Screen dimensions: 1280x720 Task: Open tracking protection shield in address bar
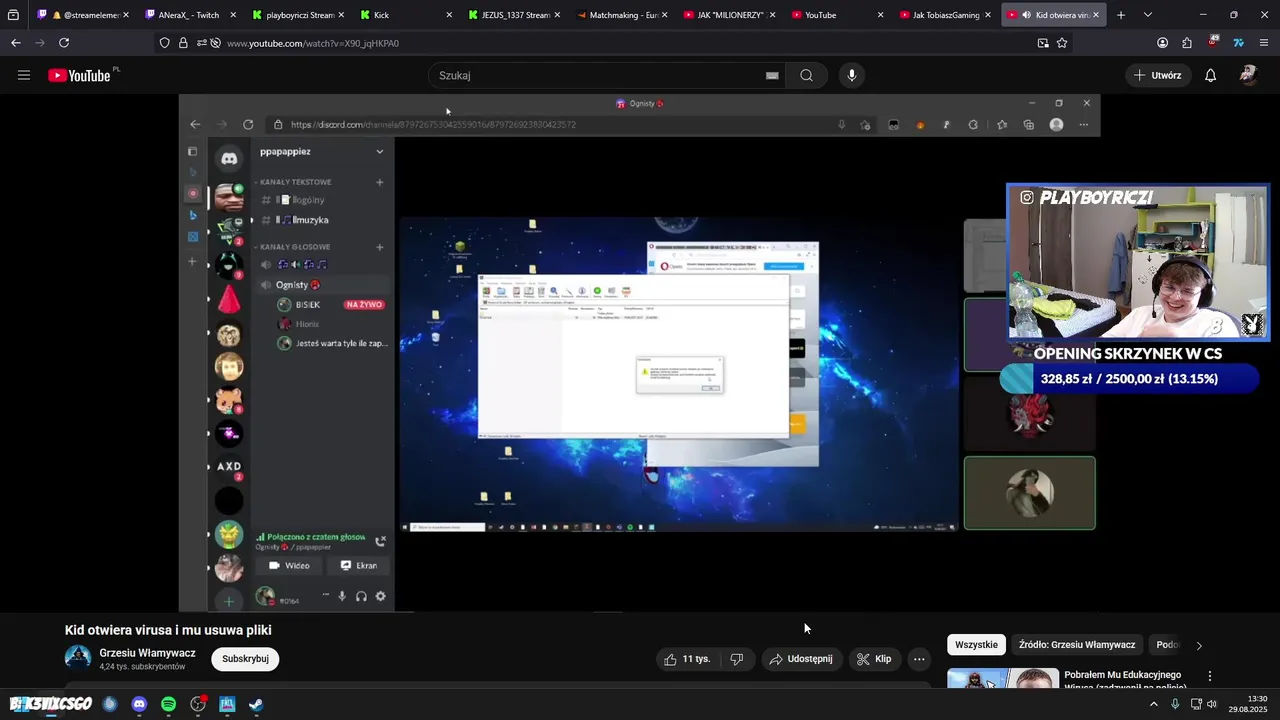pyautogui.click(x=164, y=43)
